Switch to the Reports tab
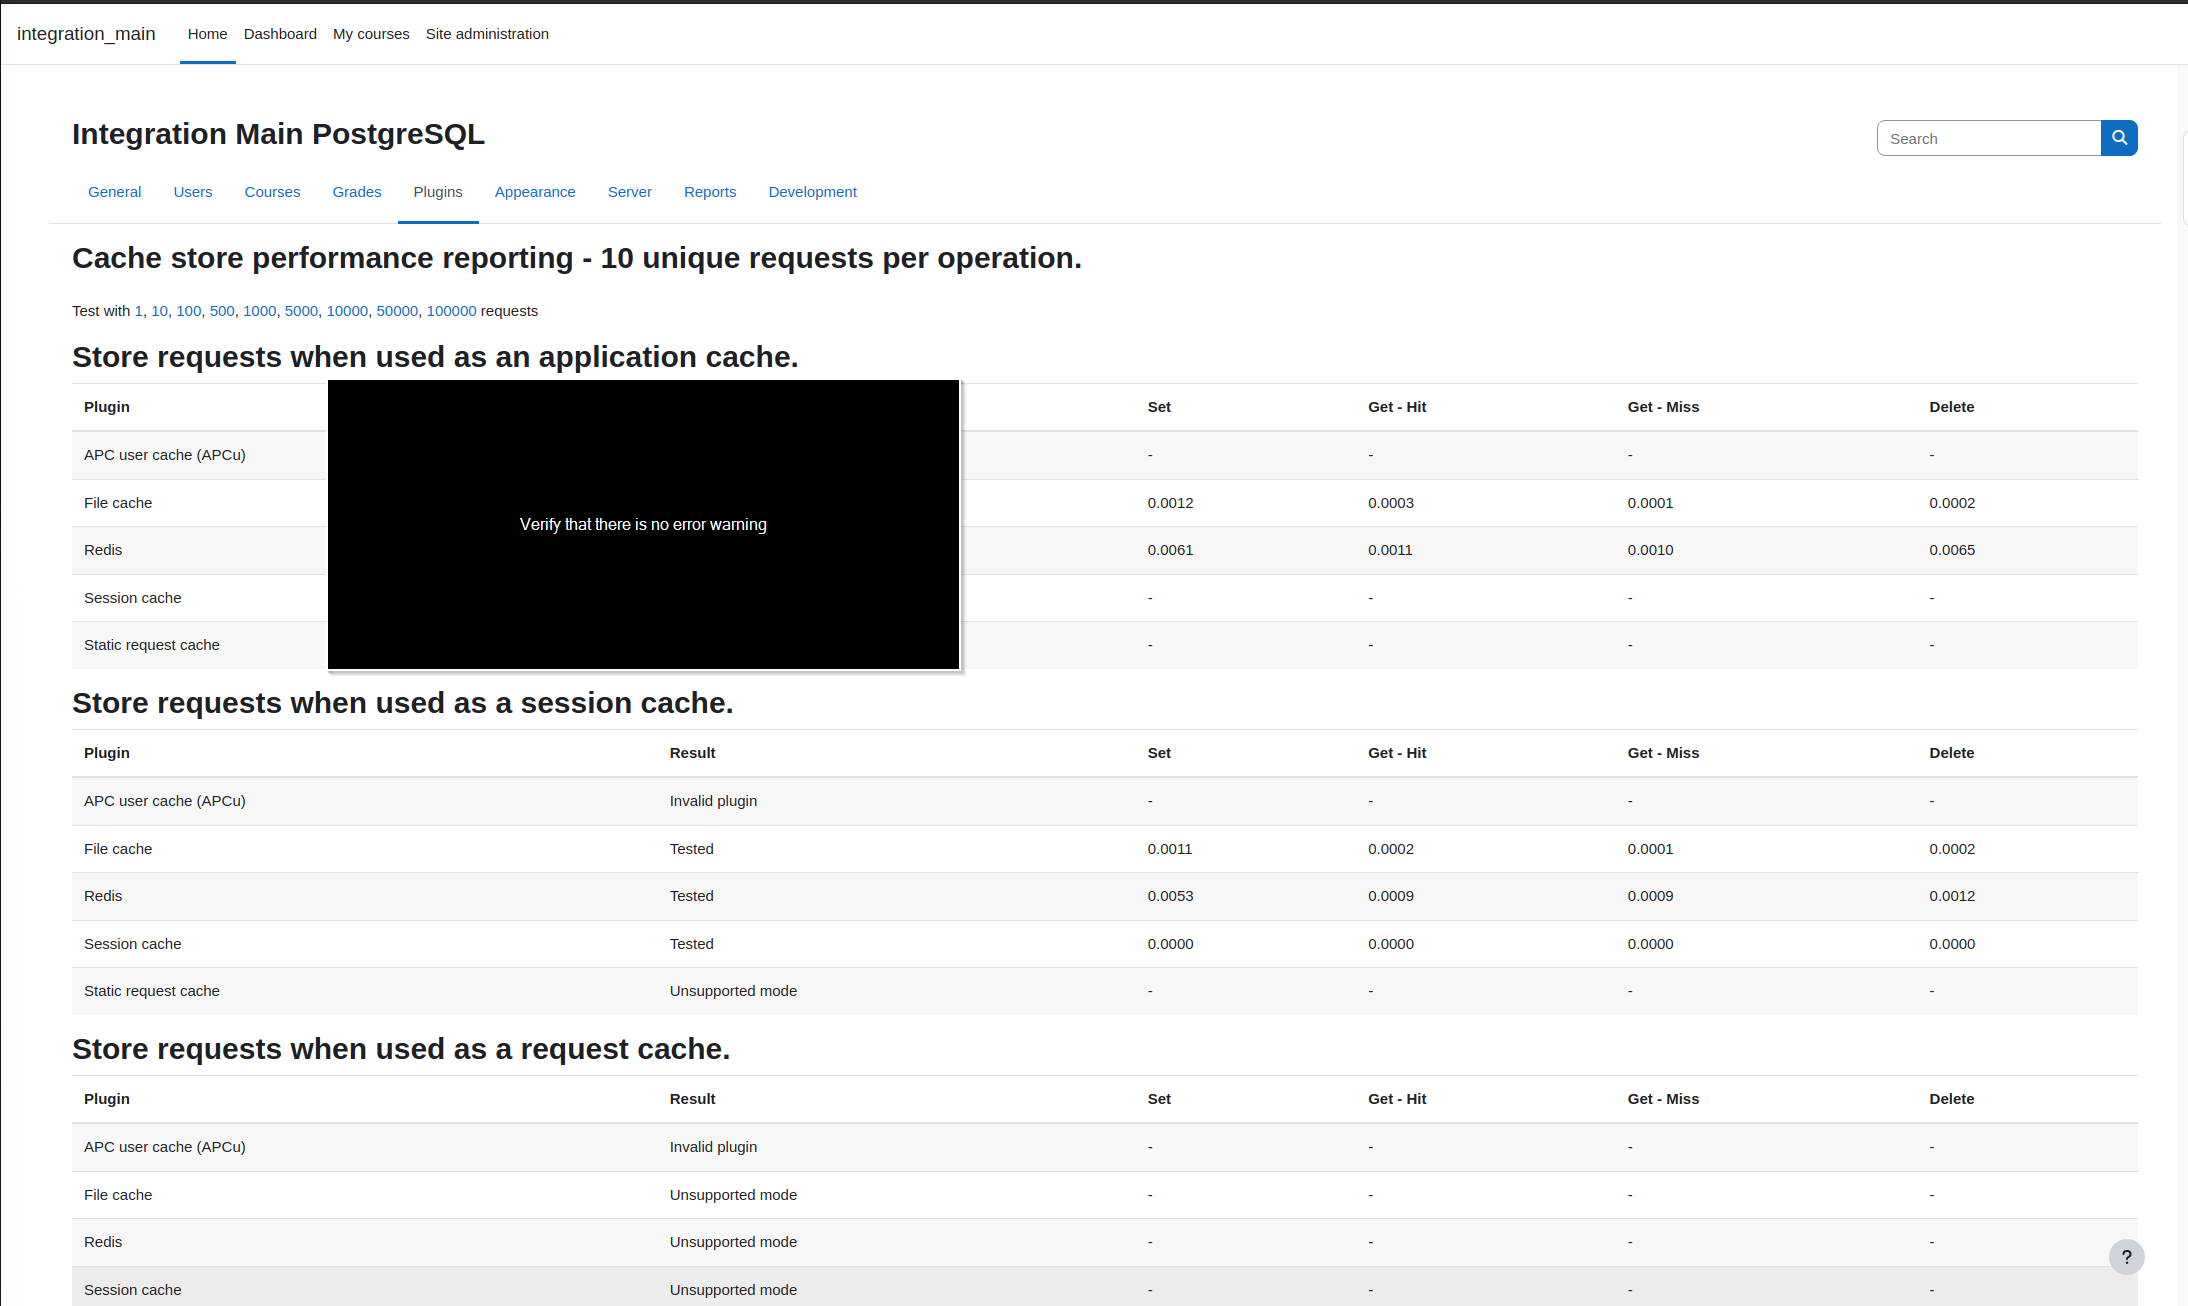The height and width of the screenshot is (1306, 2188). (710, 192)
